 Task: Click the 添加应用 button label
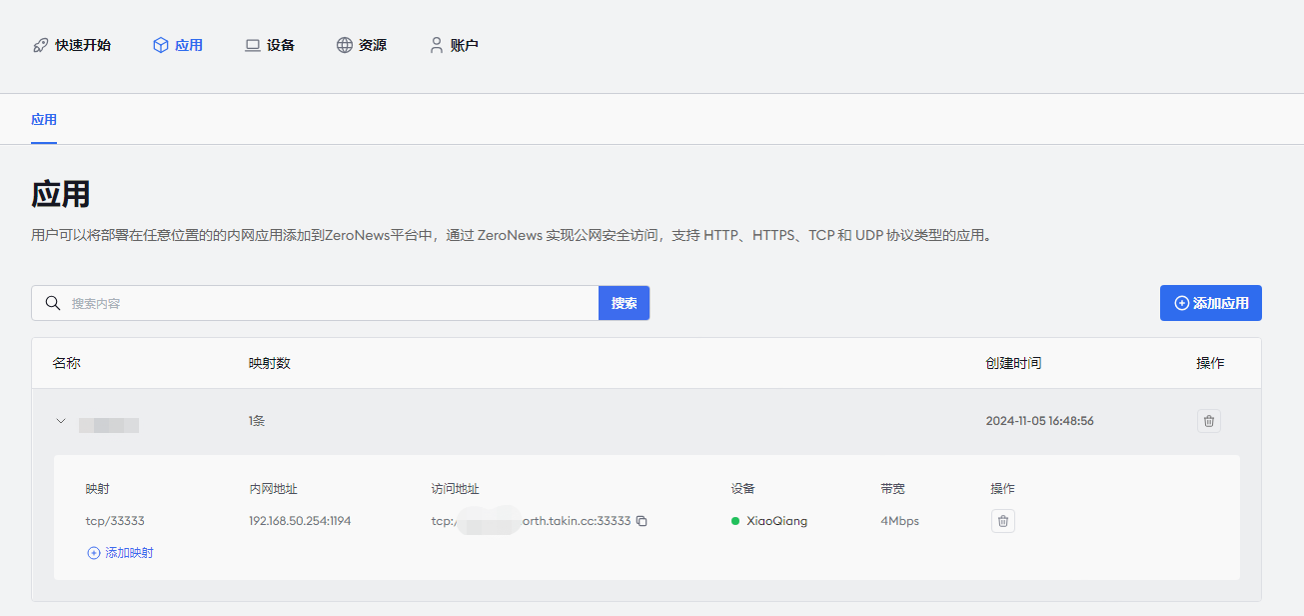pyautogui.click(x=1221, y=303)
